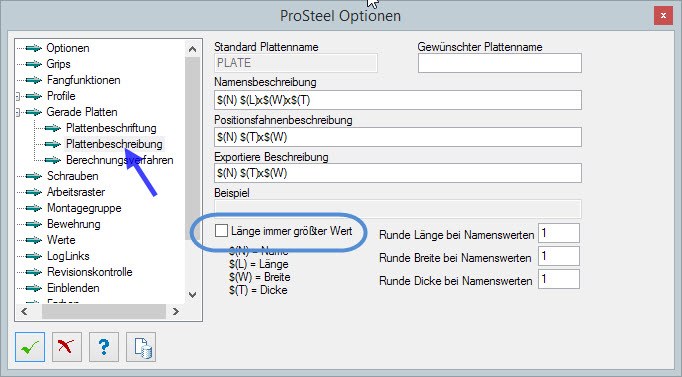682x377 pixels.
Task: Click the arrow icon next to Optionen
Action: click(x=33, y=48)
